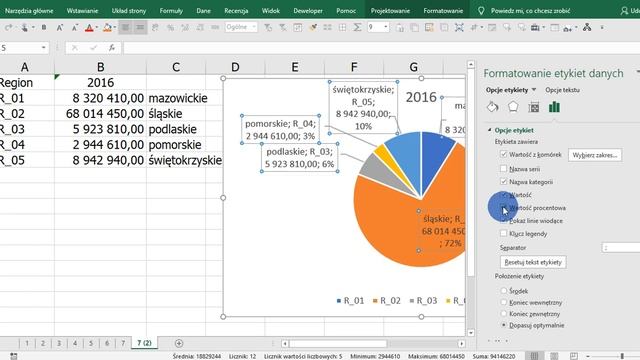Collapse the Opcje etykiet section triangle
Viewport: 640px width, 360px height.
tap(489, 130)
